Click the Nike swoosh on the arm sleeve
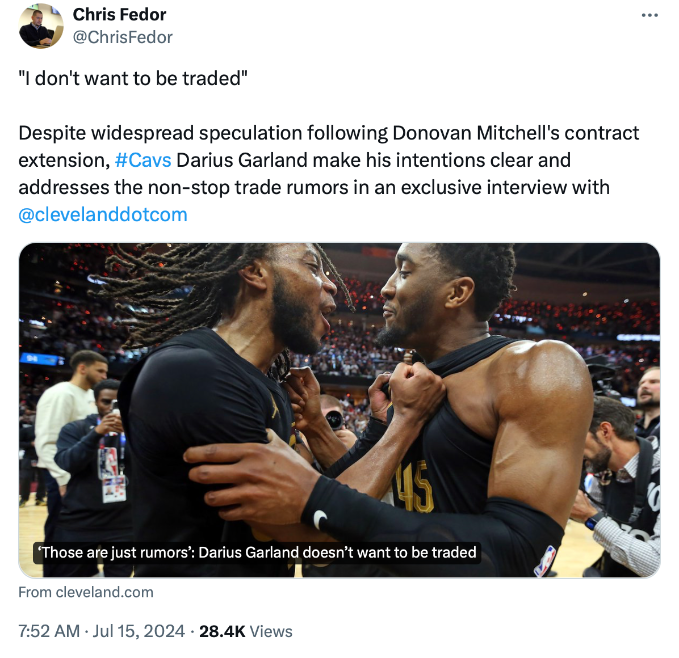 [320, 519]
